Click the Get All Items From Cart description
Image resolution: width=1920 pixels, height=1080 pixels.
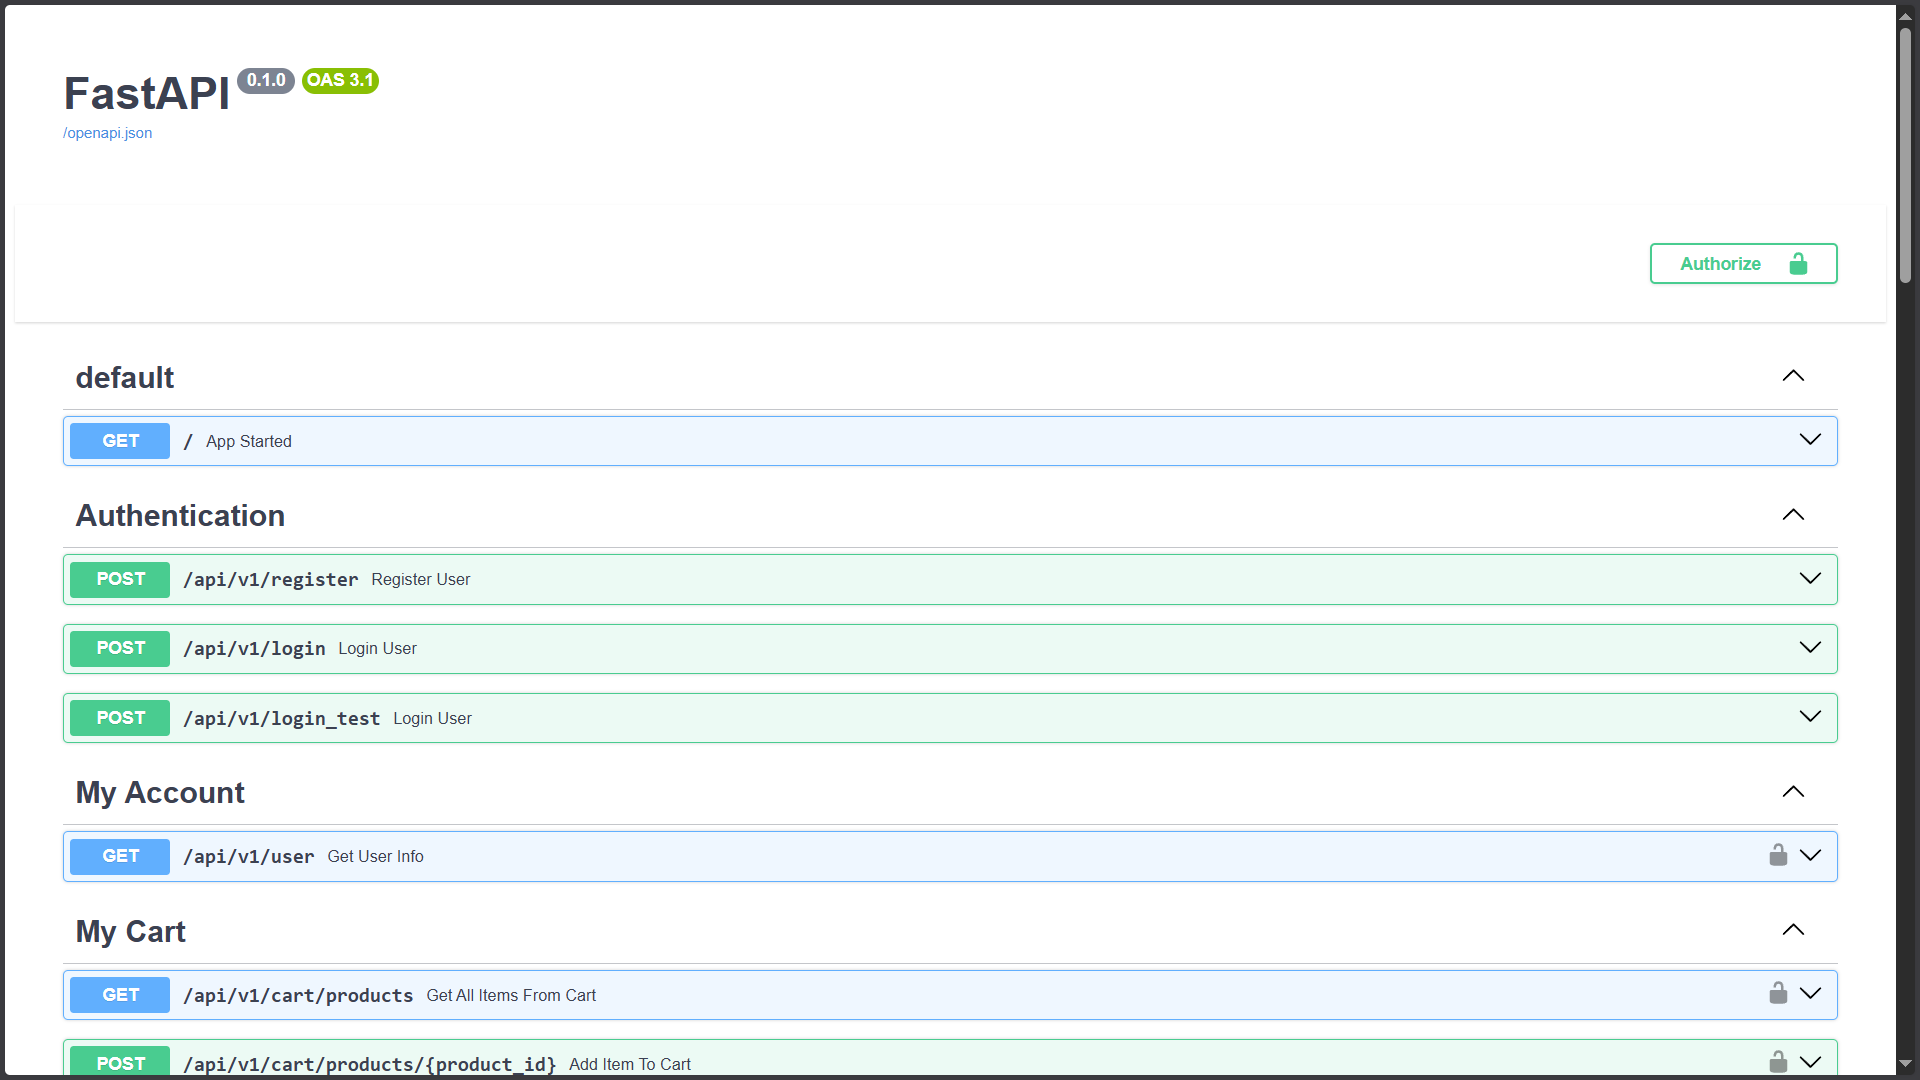point(511,995)
